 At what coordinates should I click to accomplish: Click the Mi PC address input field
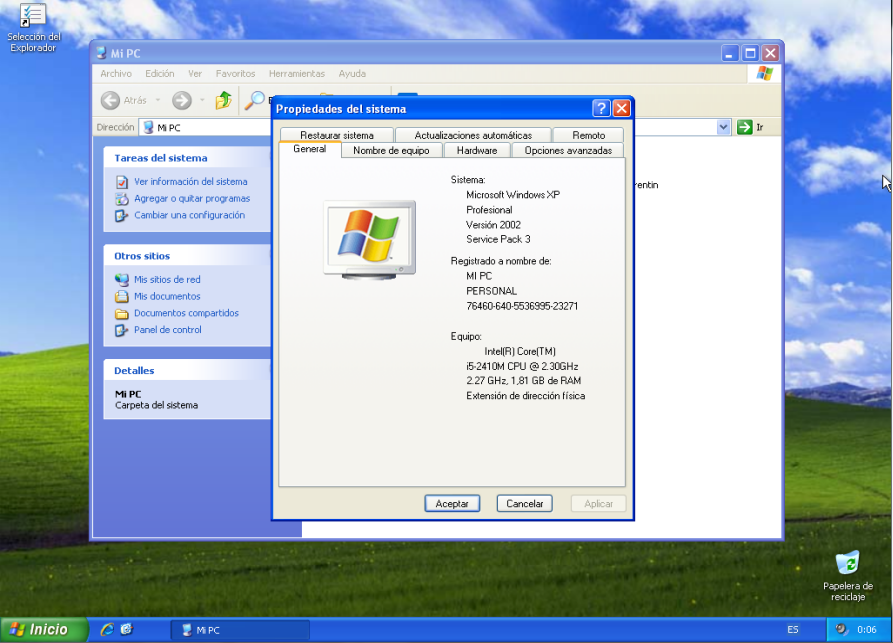point(434,127)
